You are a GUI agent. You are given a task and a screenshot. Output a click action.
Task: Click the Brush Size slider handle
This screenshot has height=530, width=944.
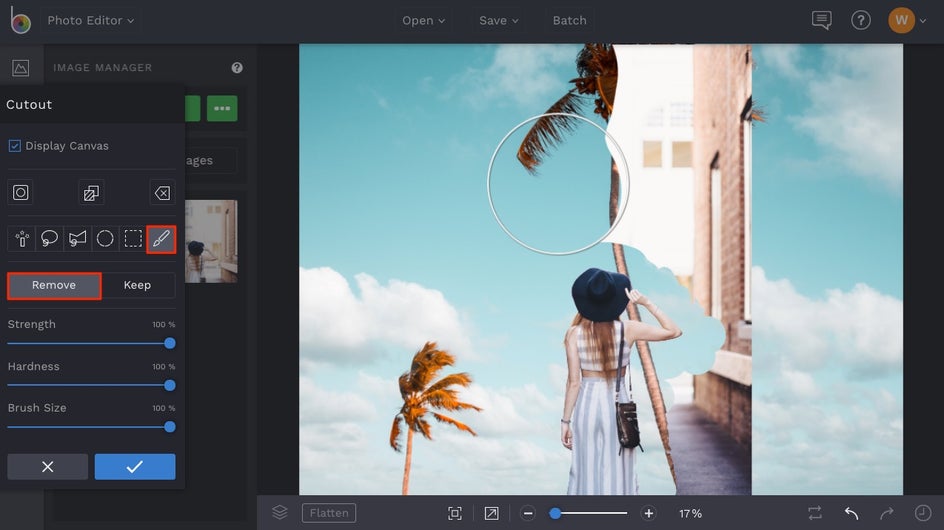(x=170, y=427)
